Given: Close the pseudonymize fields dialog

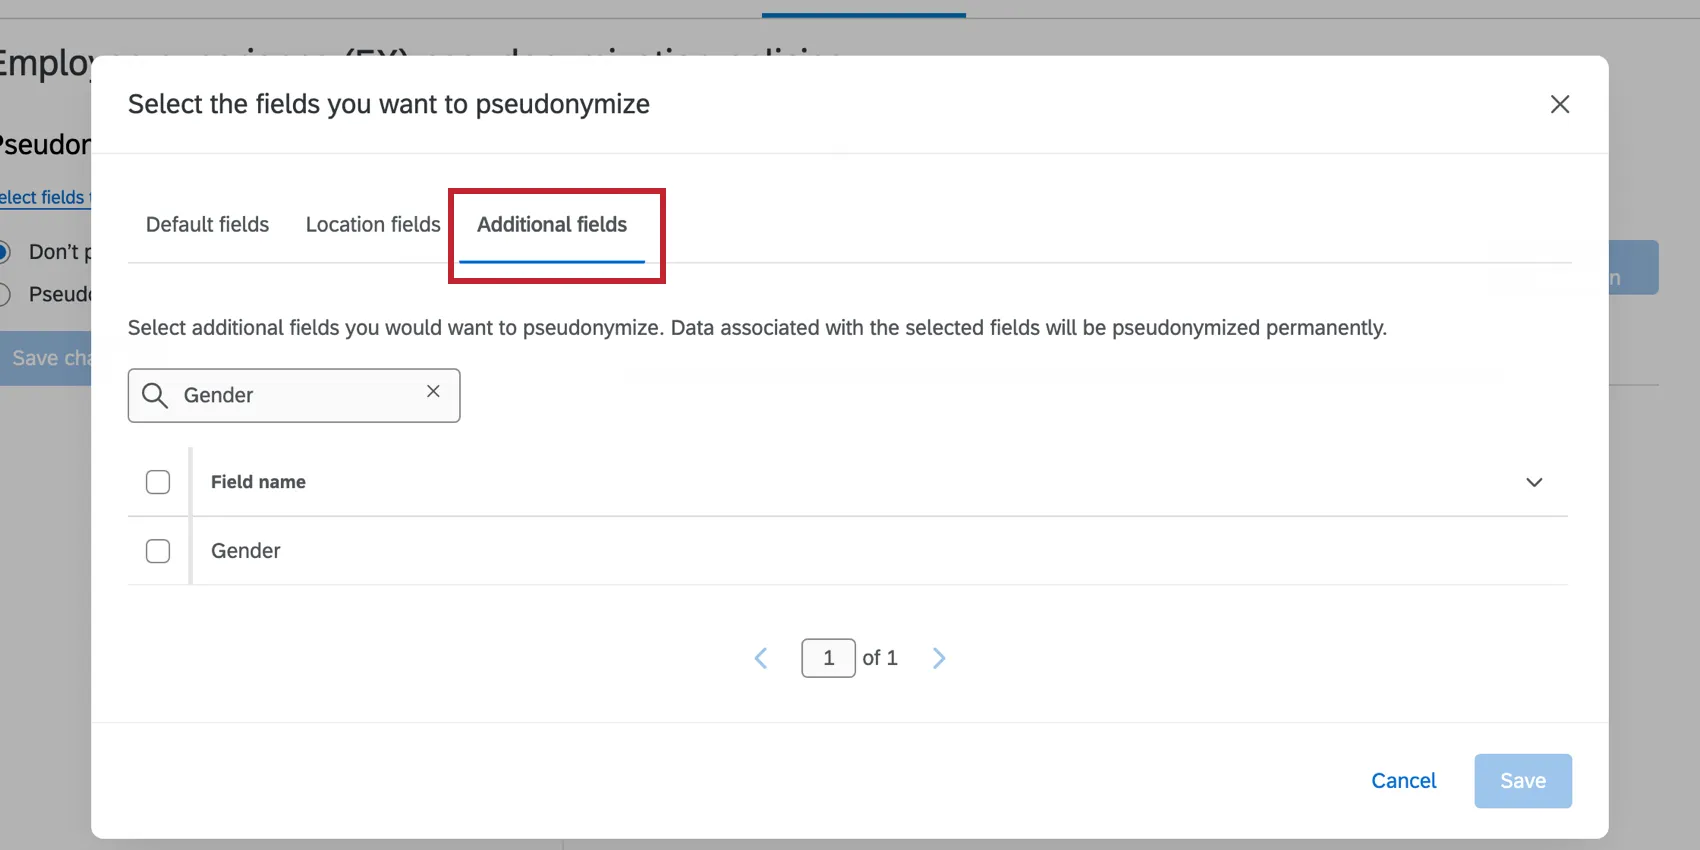Looking at the screenshot, I should tap(1559, 104).
